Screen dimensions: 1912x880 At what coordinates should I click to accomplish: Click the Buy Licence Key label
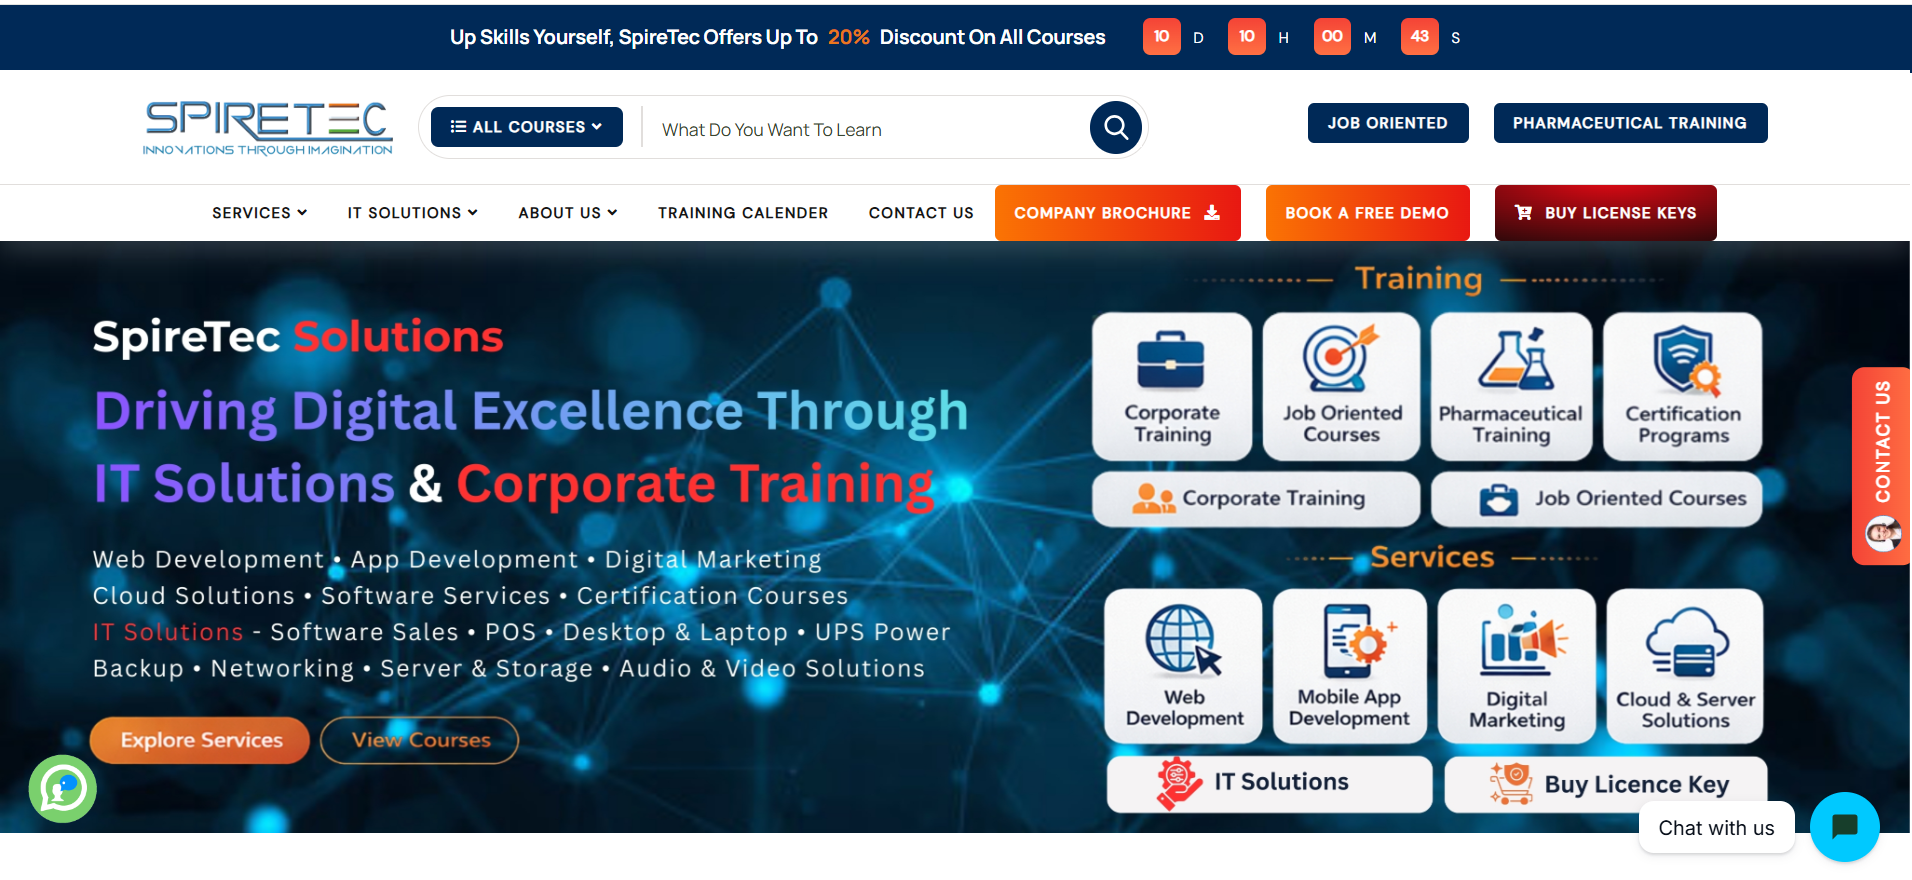(1636, 784)
